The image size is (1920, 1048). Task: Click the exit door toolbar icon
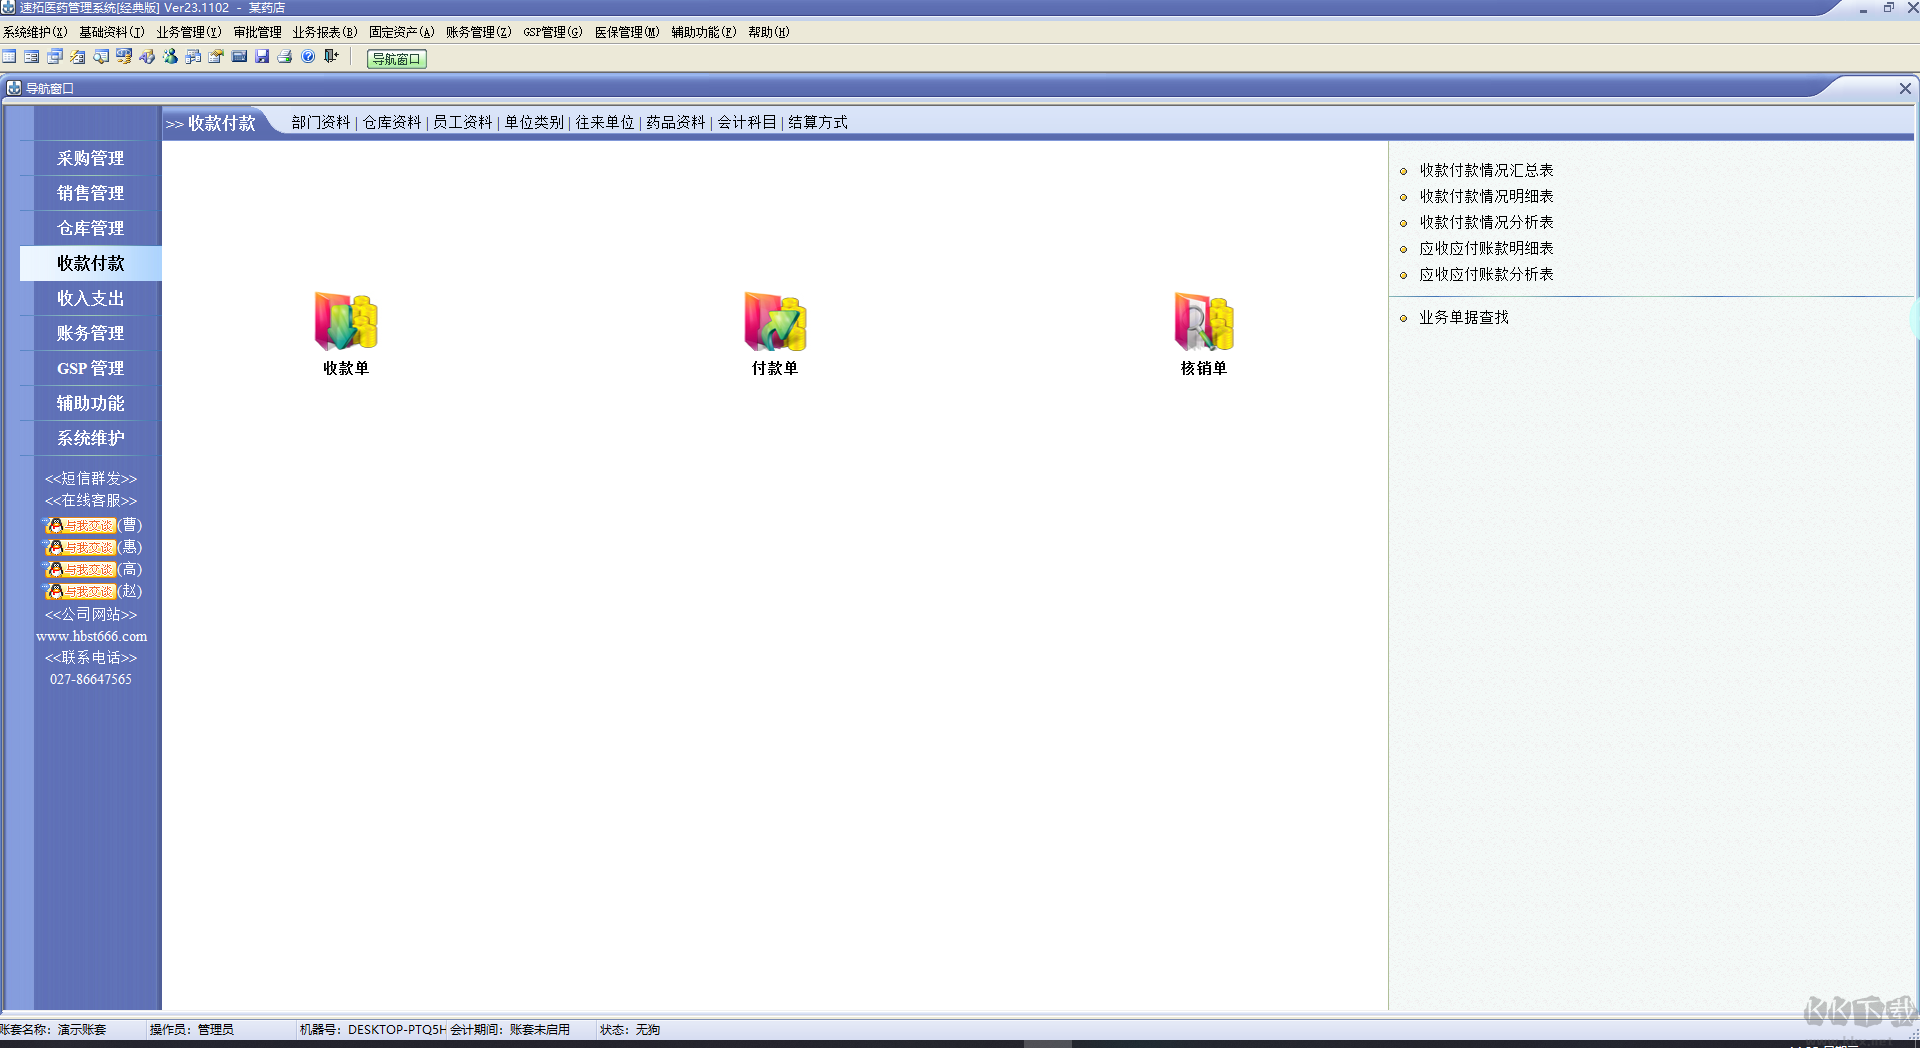[331, 57]
